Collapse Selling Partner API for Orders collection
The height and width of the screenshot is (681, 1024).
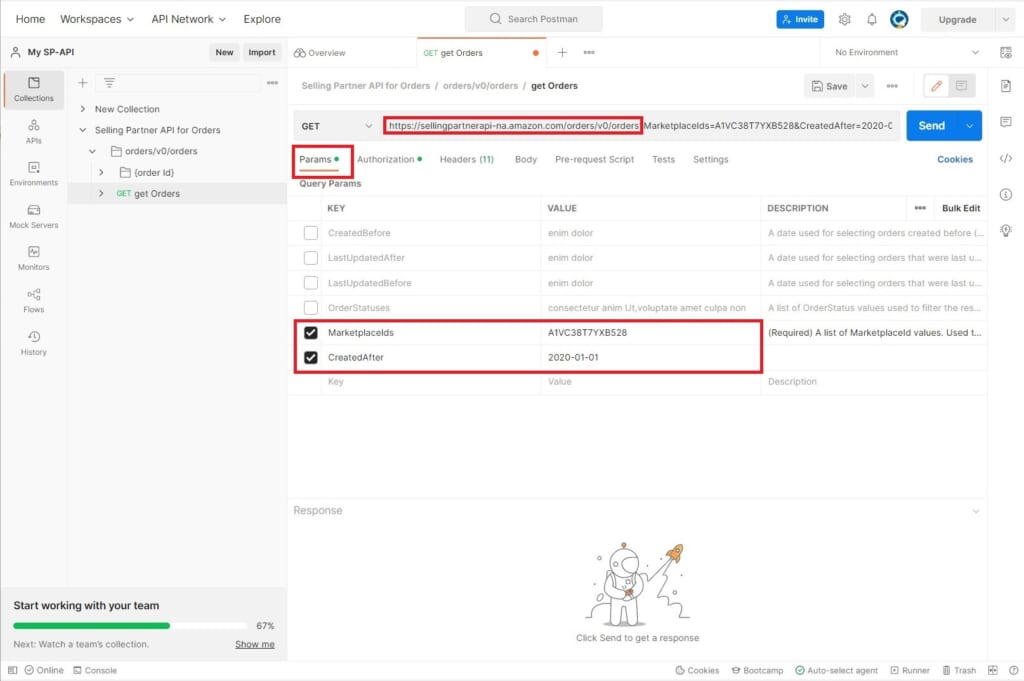83,130
